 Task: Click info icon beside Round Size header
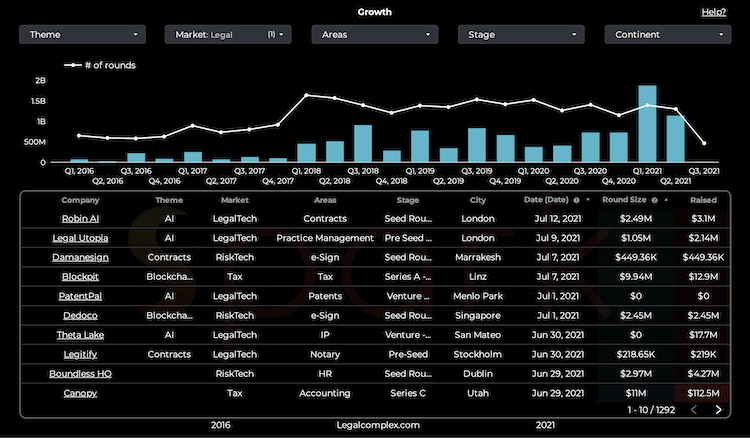(x=654, y=200)
